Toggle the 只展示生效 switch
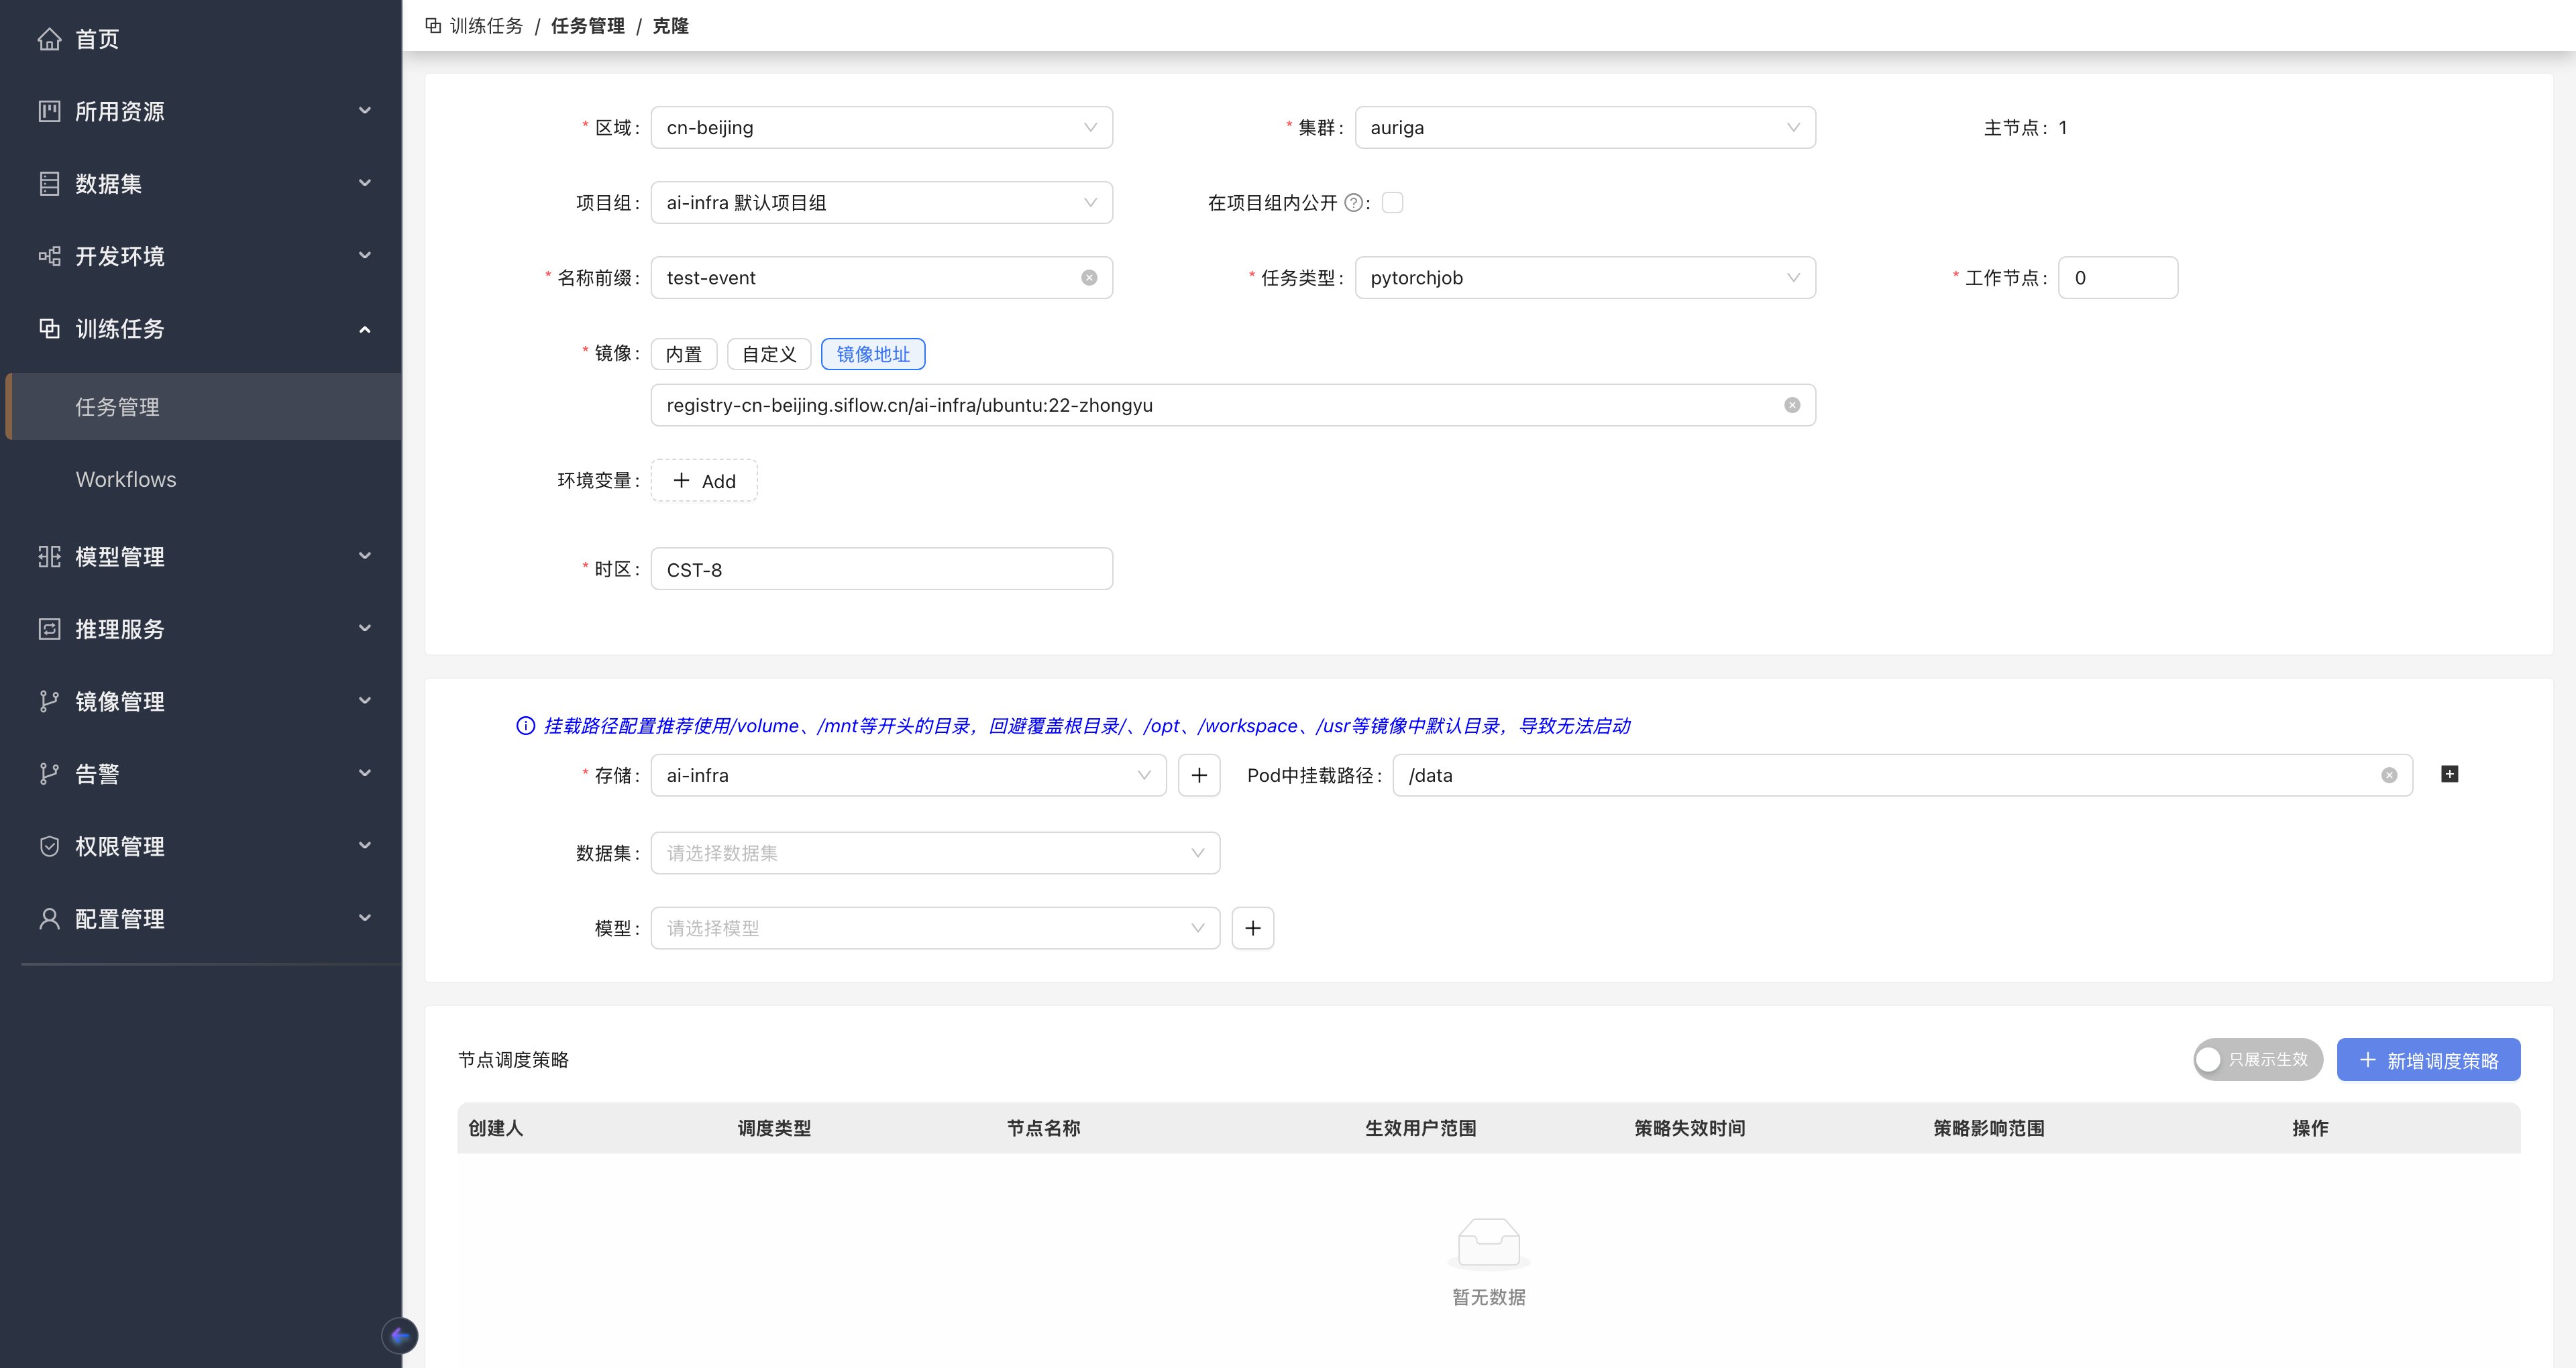The image size is (2576, 1368). [2258, 1059]
